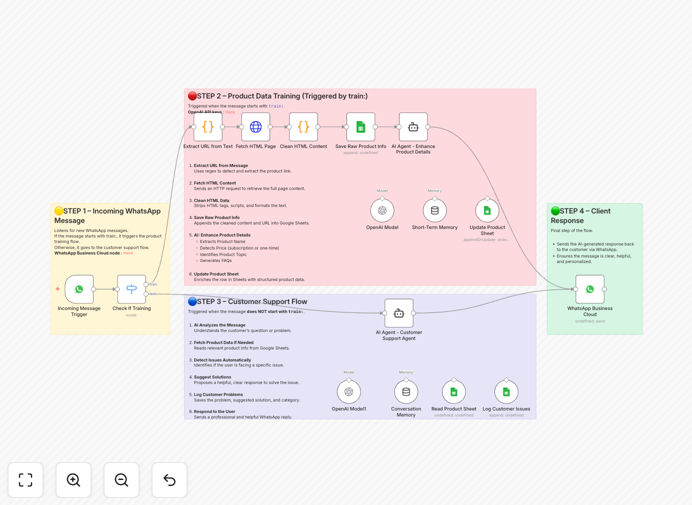Screen dimensions: 692x505
Task: Click the Fetch HTML Page globe node
Action: tap(256, 127)
